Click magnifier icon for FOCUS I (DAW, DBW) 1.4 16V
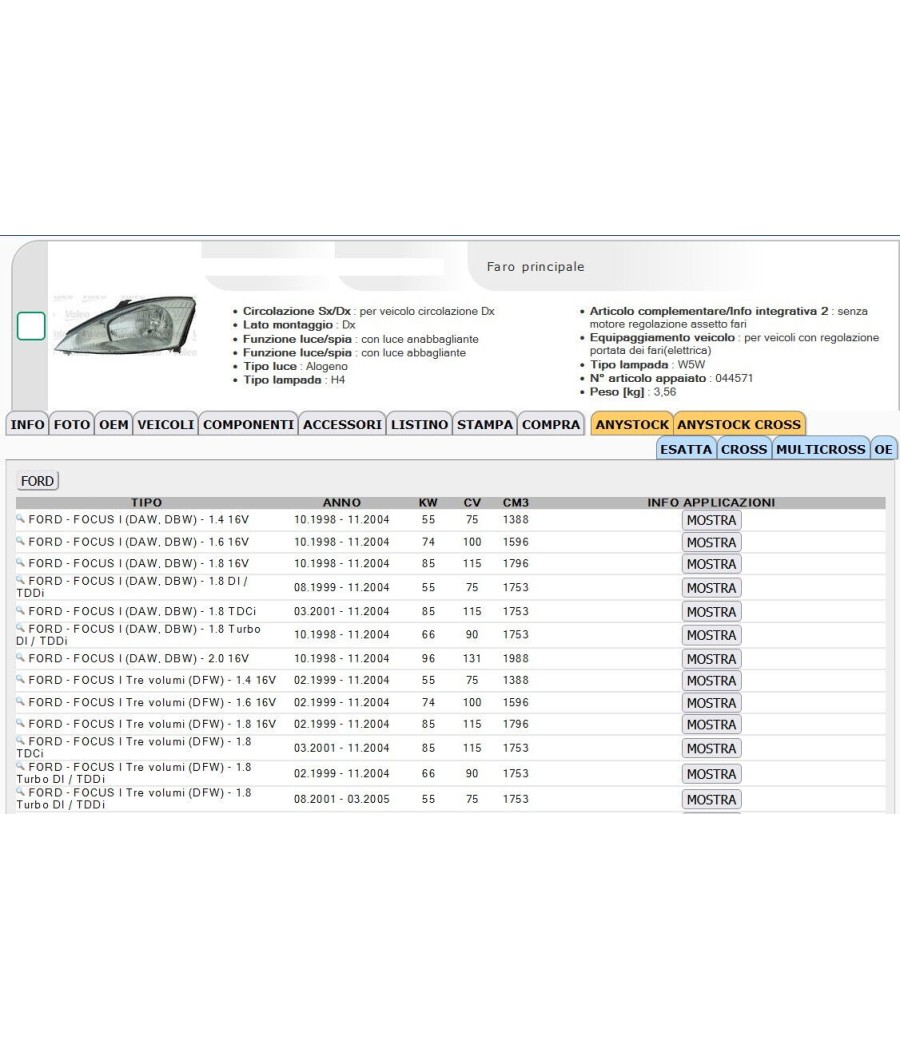The image size is (900, 1050). [21, 518]
